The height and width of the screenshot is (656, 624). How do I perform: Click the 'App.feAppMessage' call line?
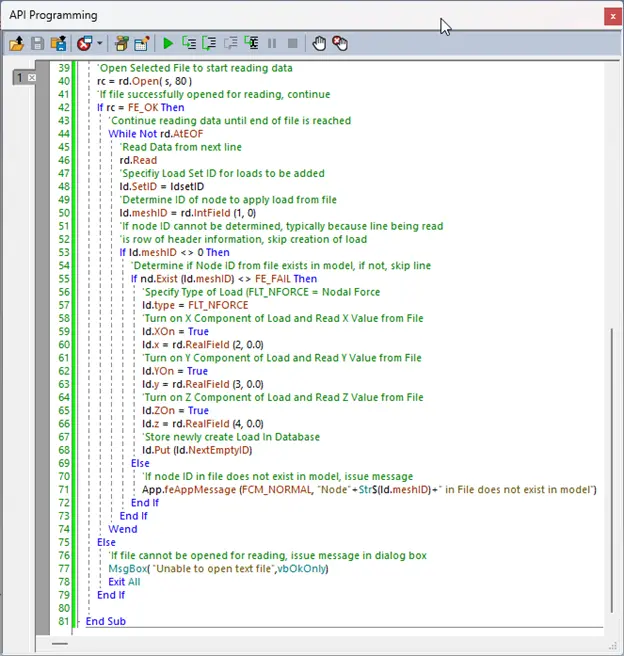pos(369,489)
